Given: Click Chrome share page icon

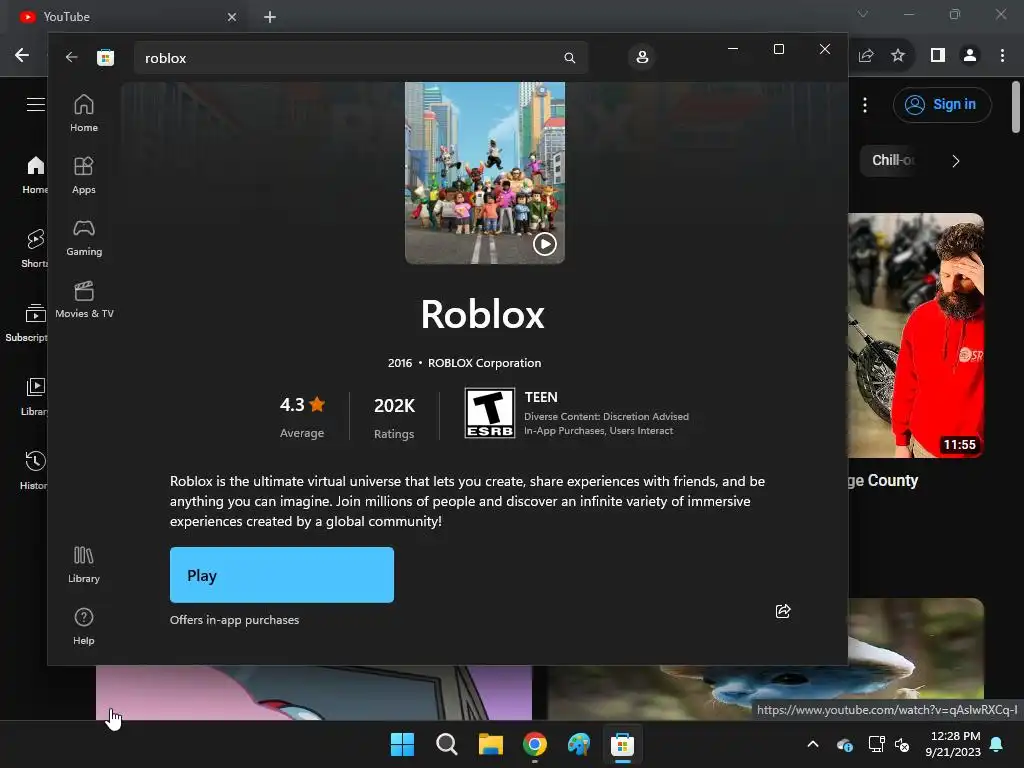Looking at the screenshot, I should [x=866, y=56].
